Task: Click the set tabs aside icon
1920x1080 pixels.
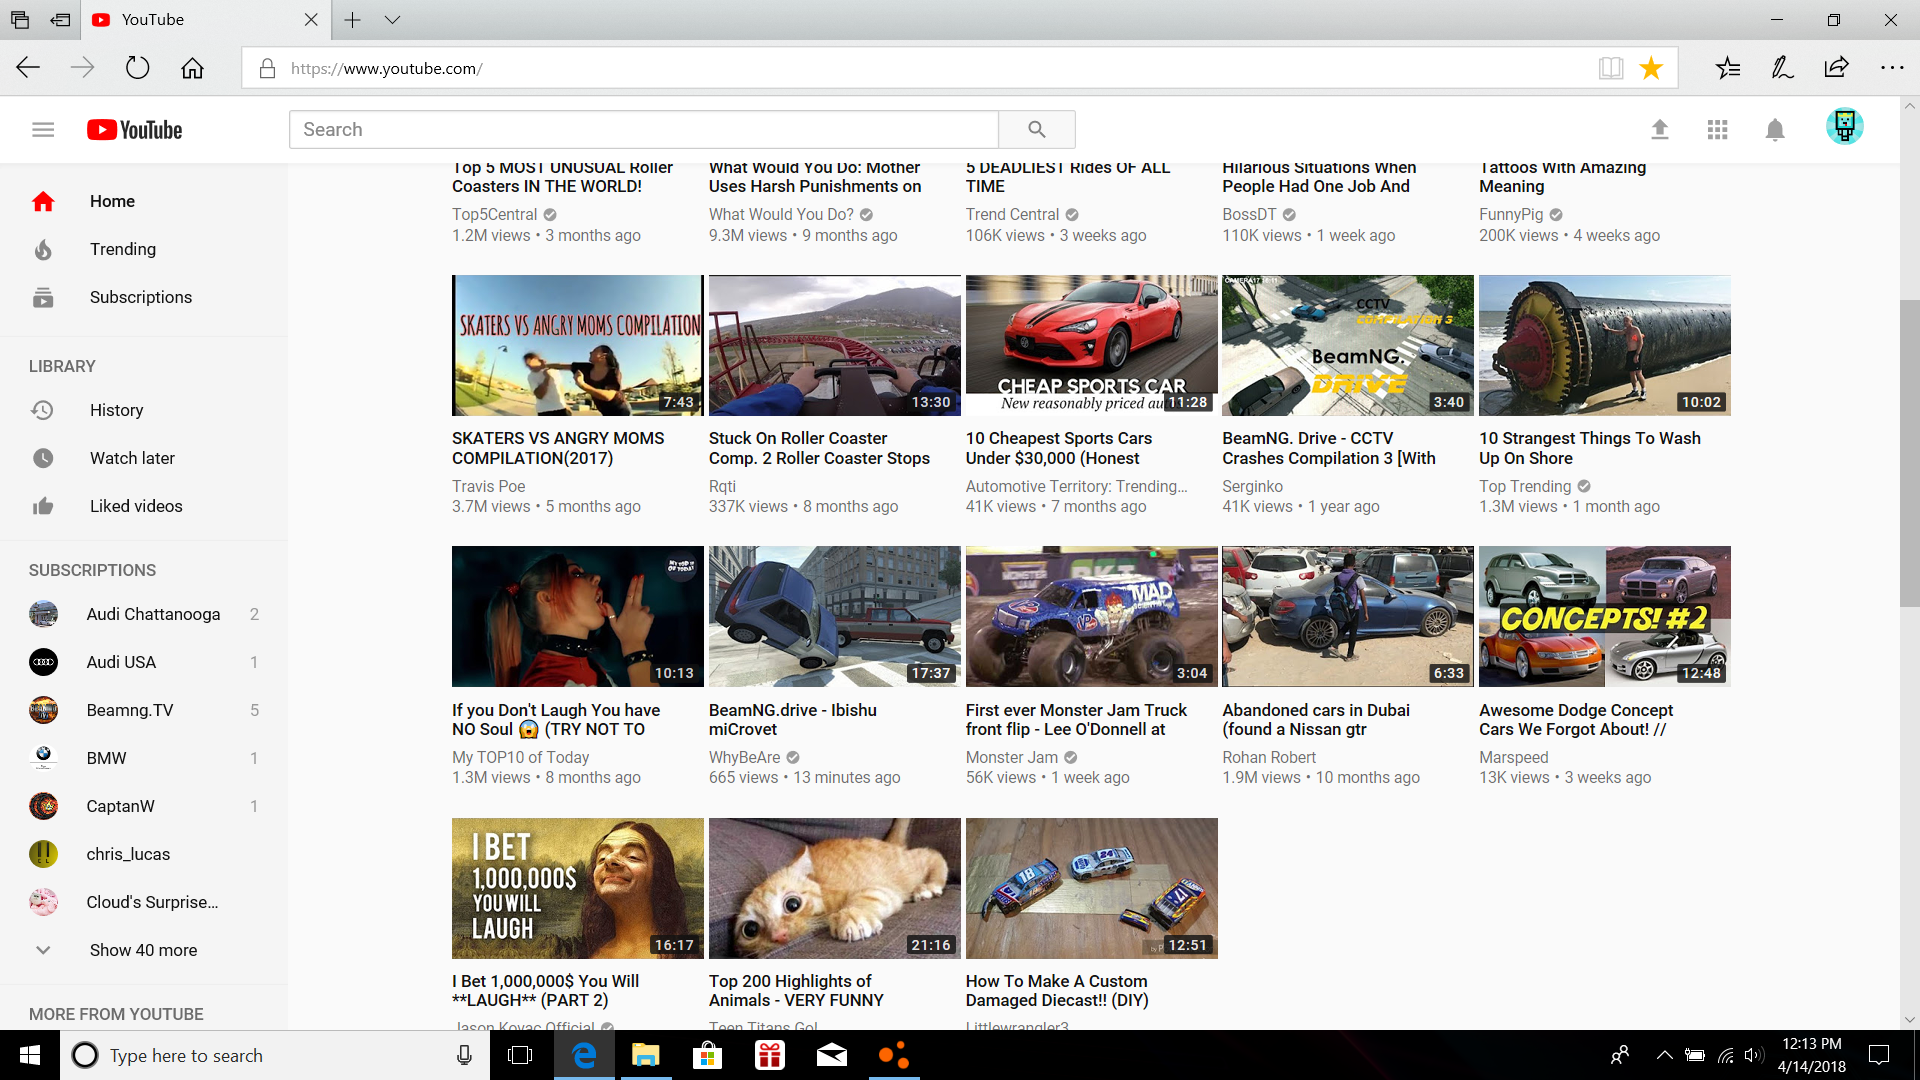Action: [61, 20]
